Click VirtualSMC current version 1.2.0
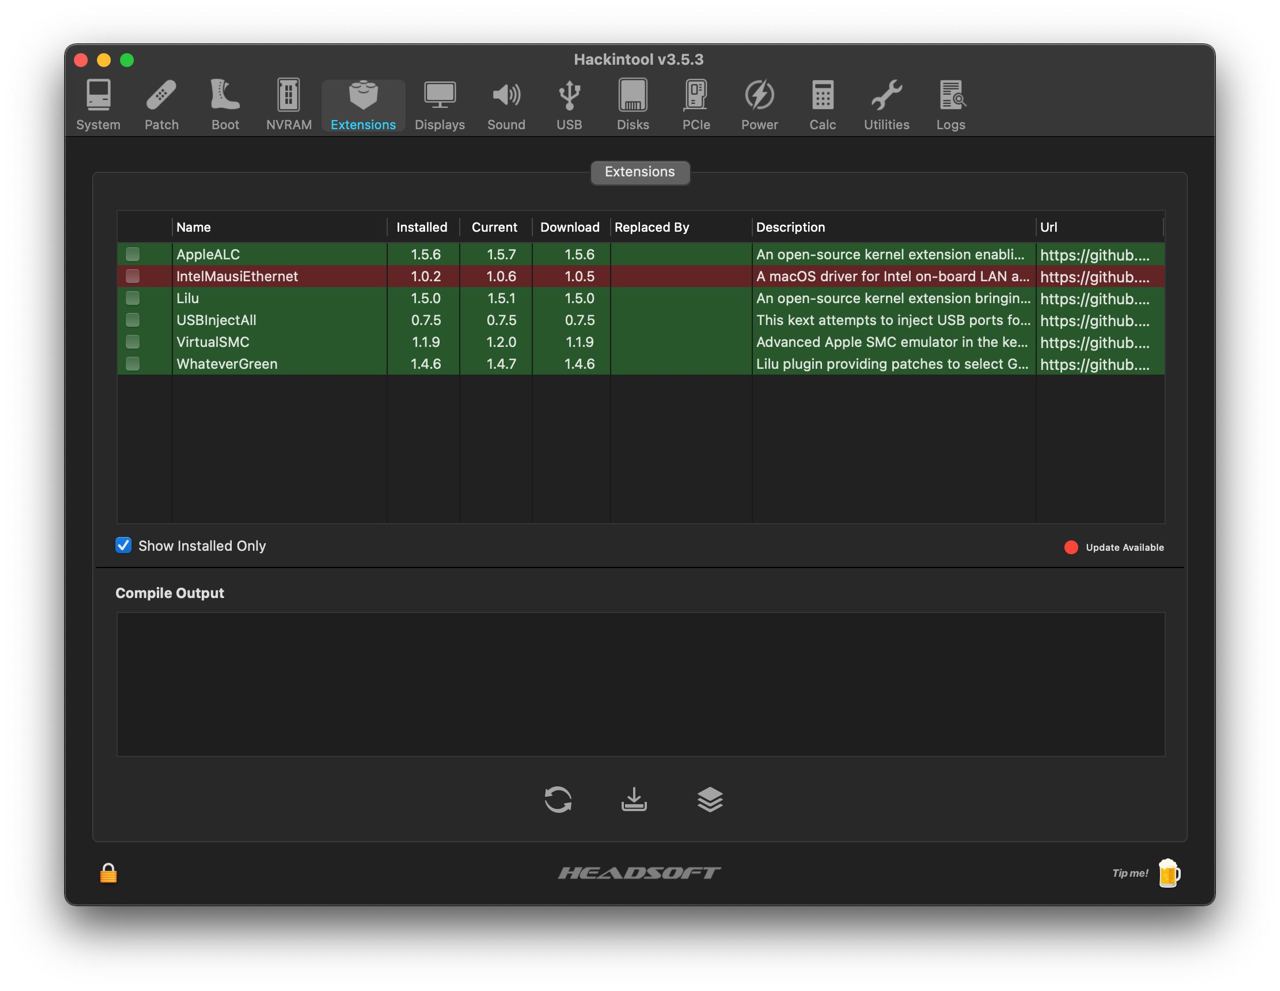The width and height of the screenshot is (1280, 991). (x=501, y=342)
